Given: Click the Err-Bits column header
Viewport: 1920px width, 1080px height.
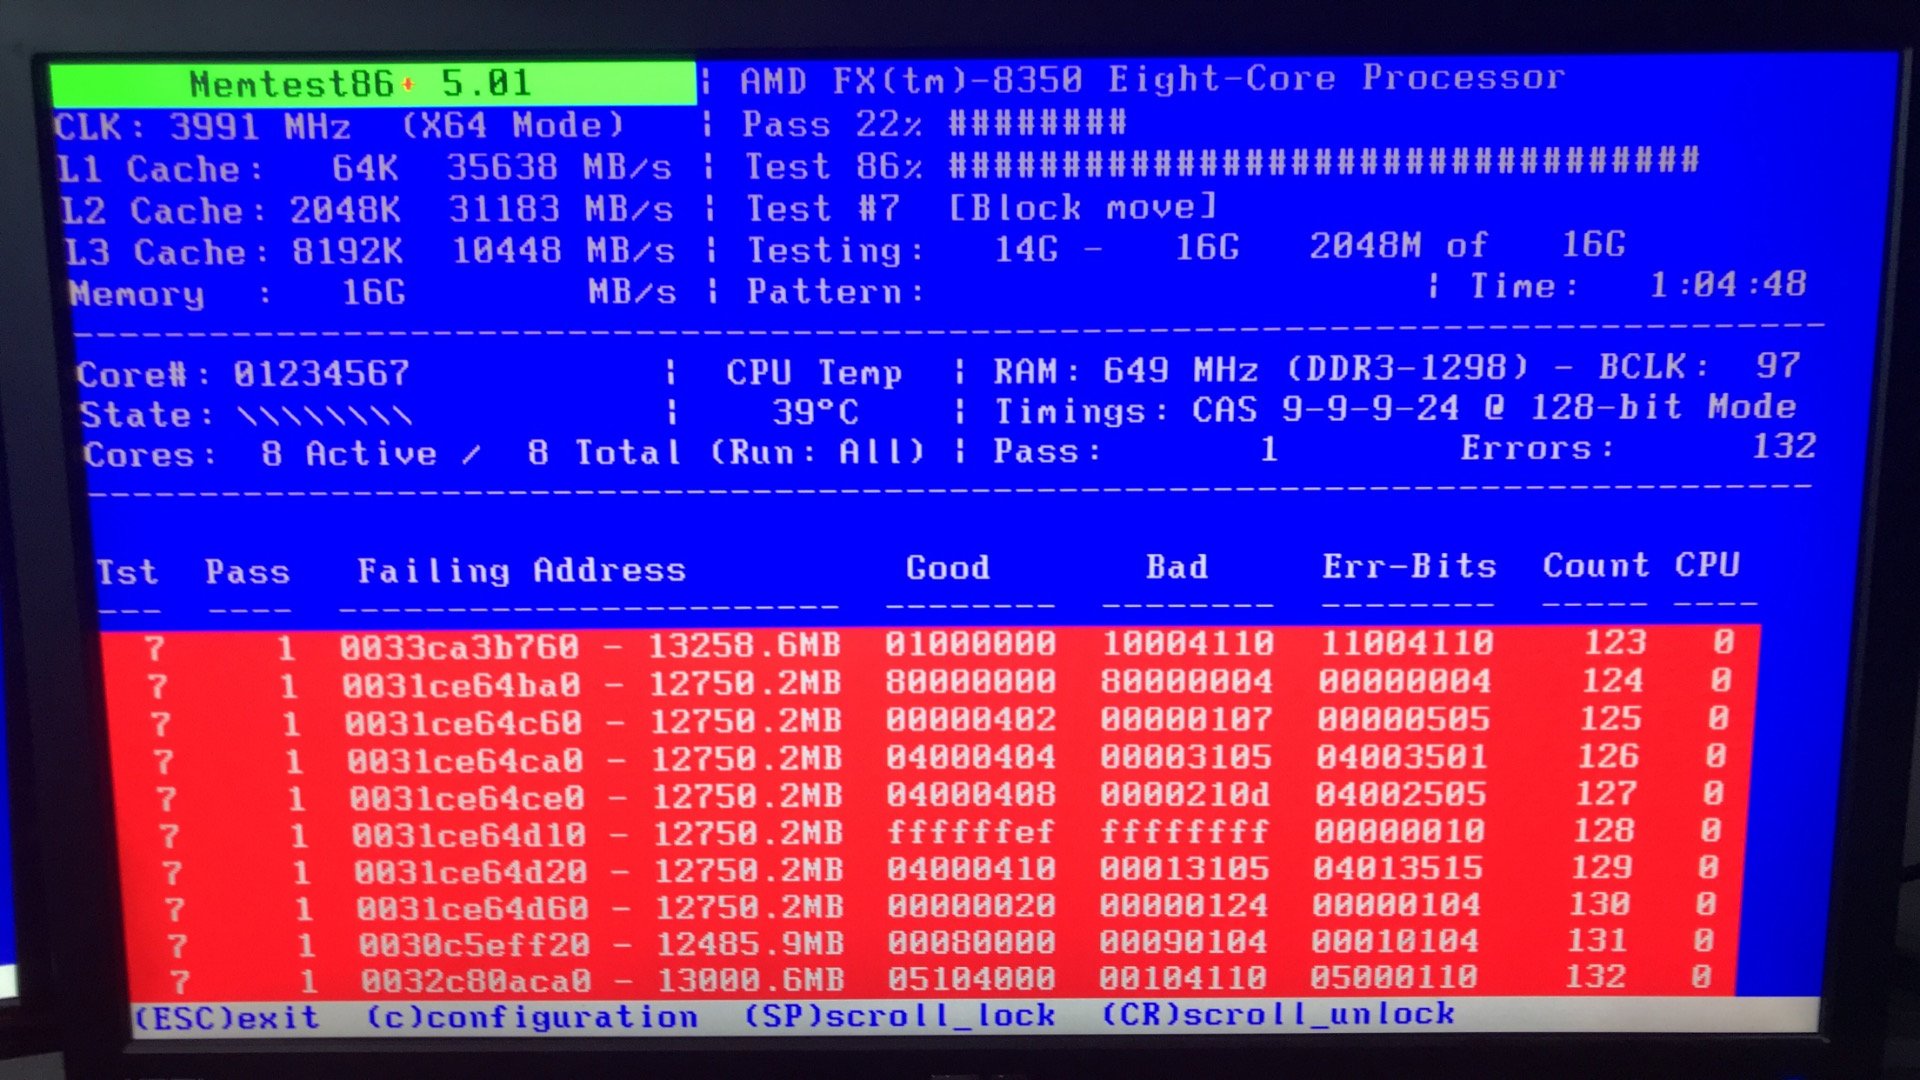Looking at the screenshot, I should click(x=1408, y=567).
